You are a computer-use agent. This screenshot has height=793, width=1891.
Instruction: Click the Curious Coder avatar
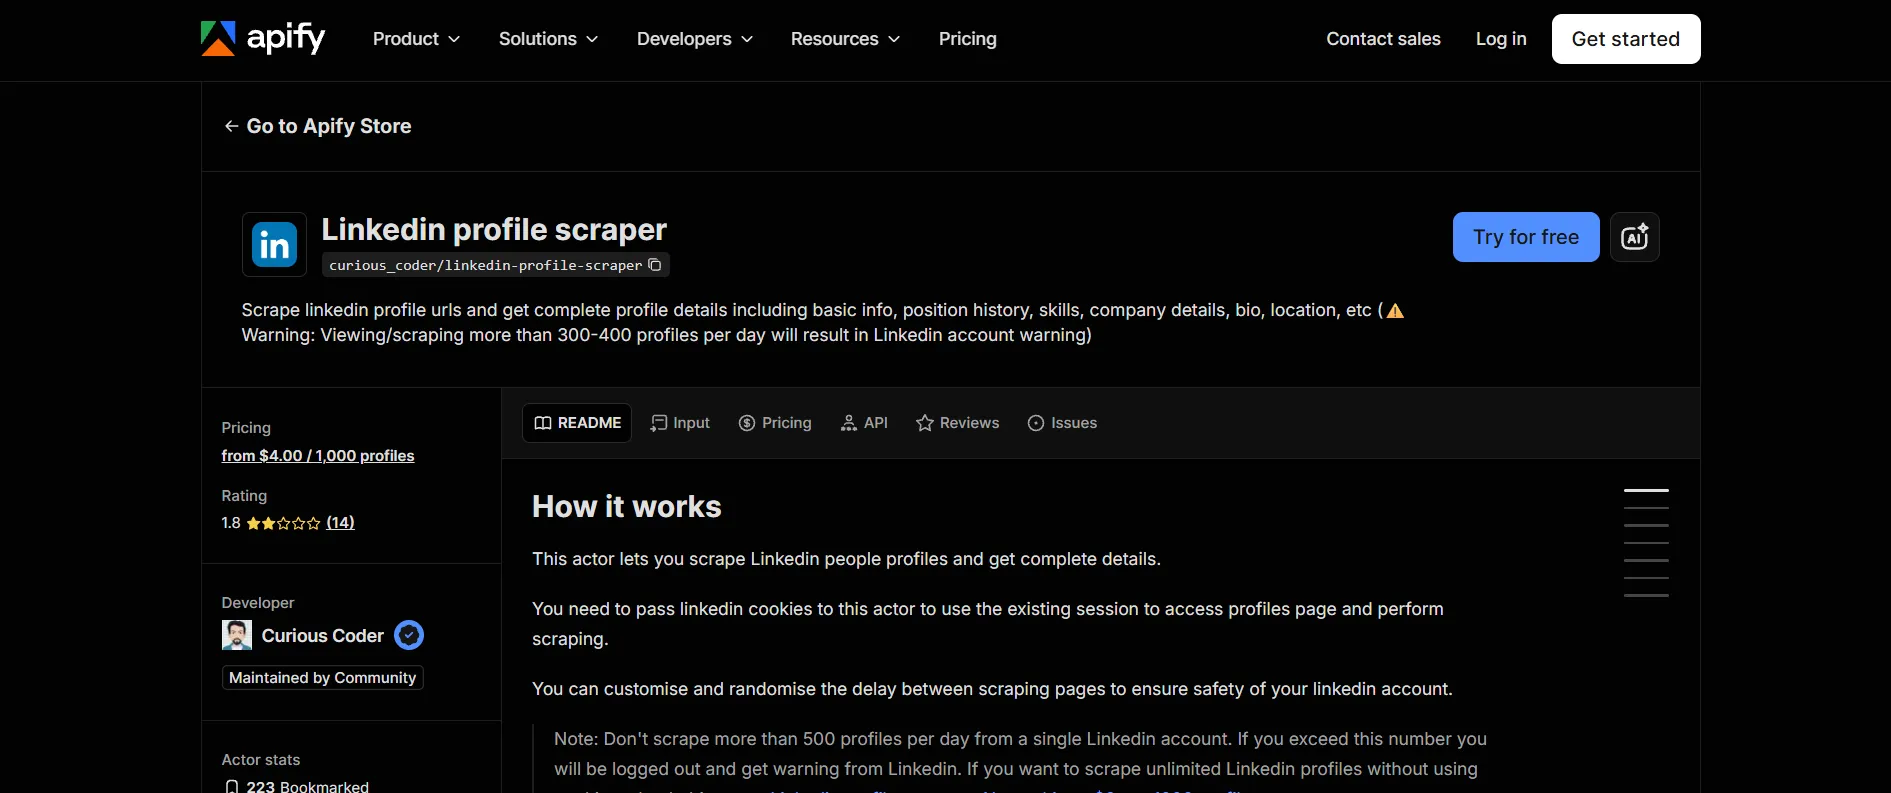pyautogui.click(x=237, y=635)
